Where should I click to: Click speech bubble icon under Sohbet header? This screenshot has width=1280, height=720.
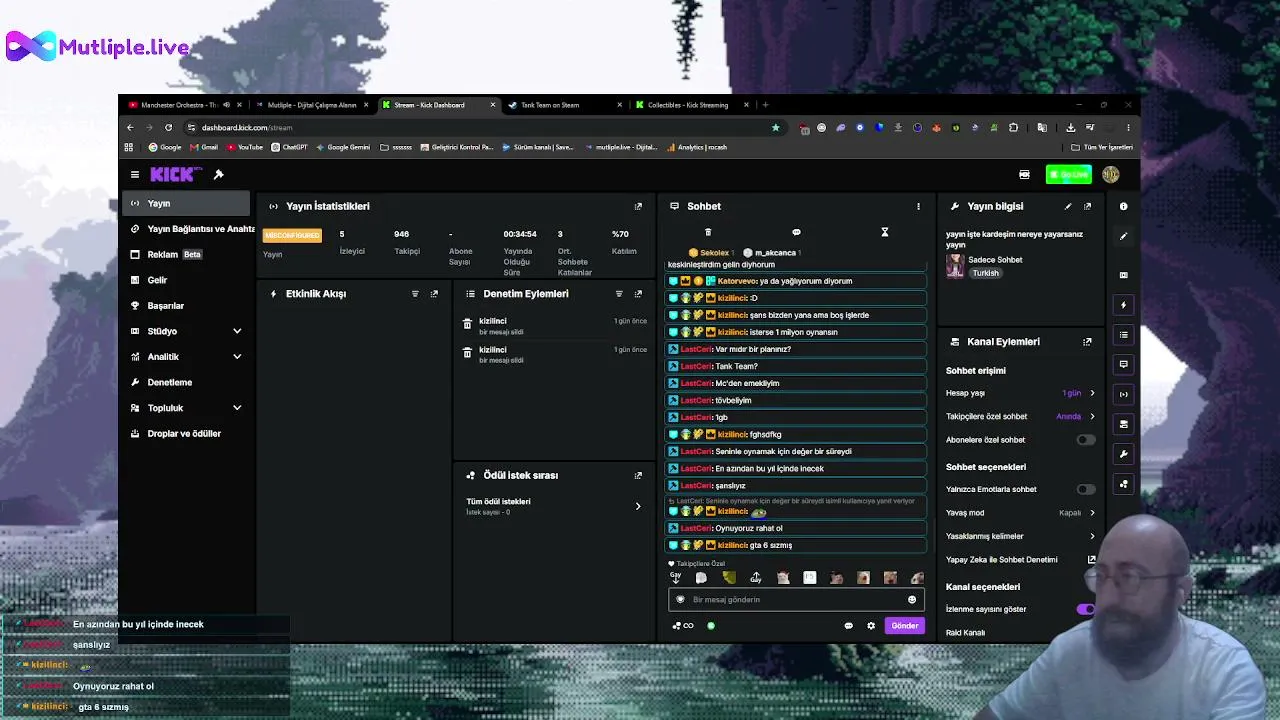coord(796,232)
